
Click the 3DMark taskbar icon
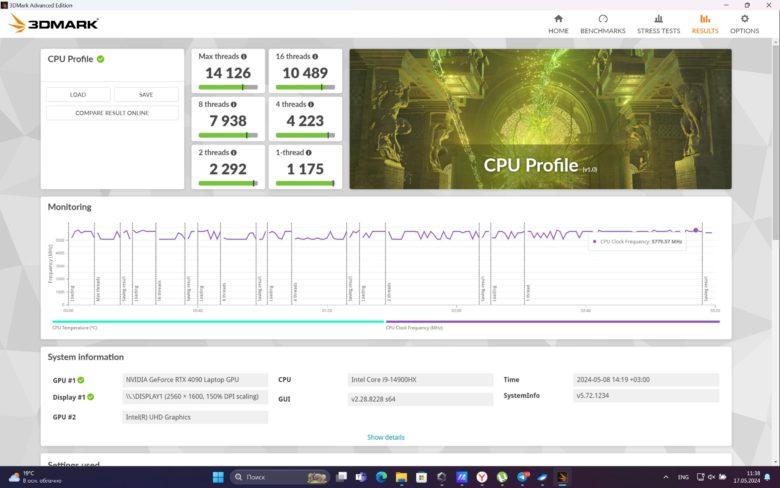562,477
